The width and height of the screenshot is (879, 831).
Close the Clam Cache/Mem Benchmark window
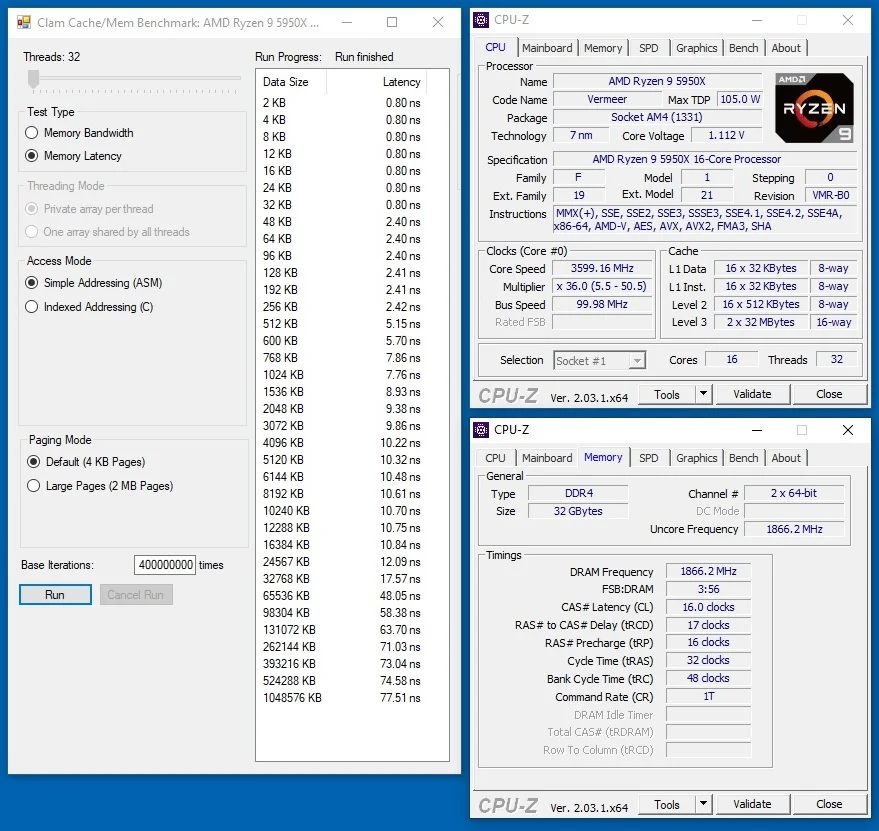pyautogui.click(x=438, y=22)
